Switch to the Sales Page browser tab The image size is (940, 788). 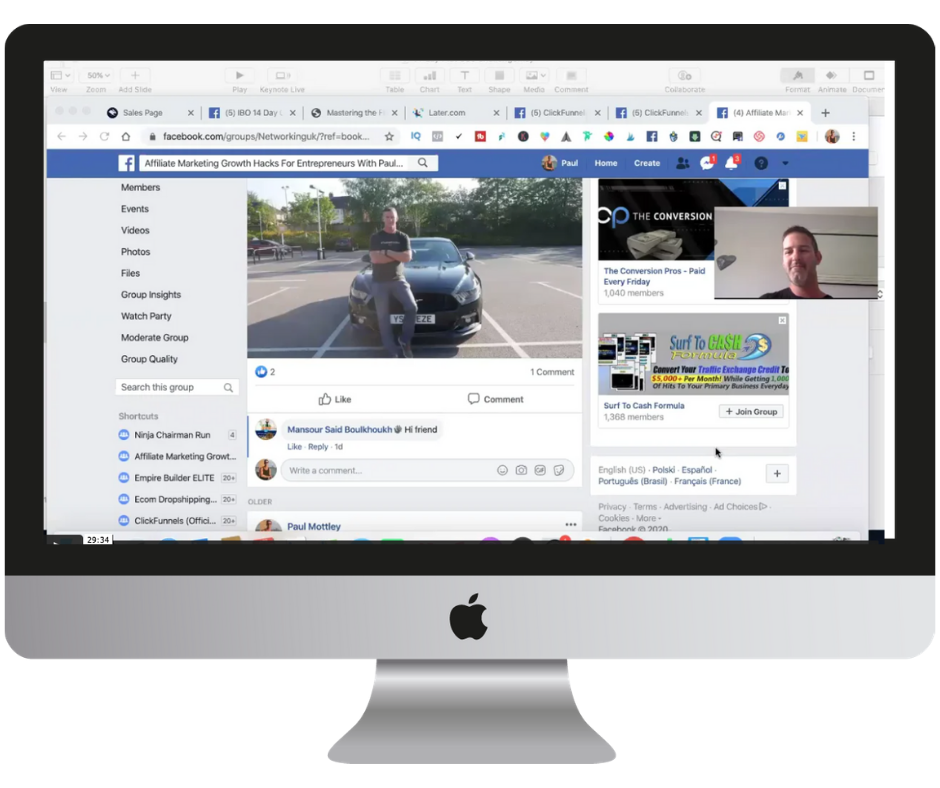coord(142,113)
